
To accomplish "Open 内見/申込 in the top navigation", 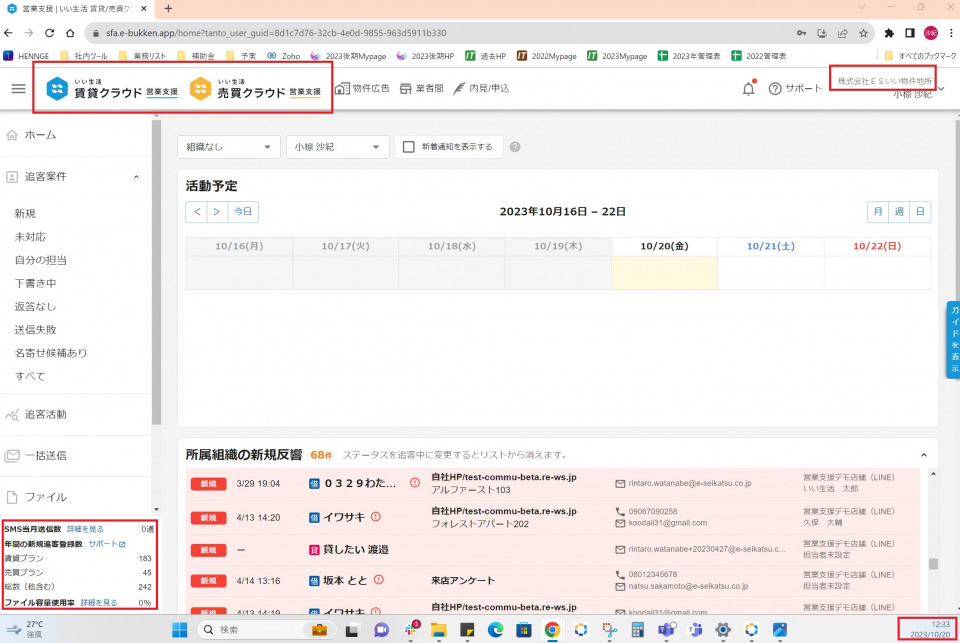I will (481, 88).
